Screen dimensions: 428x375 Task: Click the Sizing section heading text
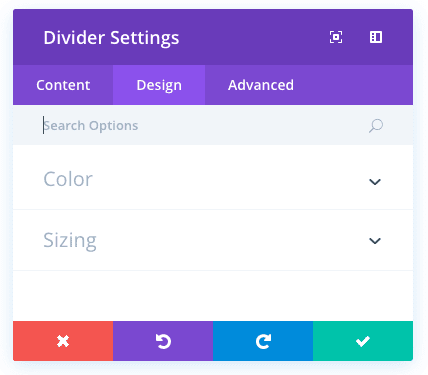pyautogui.click(x=70, y=240)
